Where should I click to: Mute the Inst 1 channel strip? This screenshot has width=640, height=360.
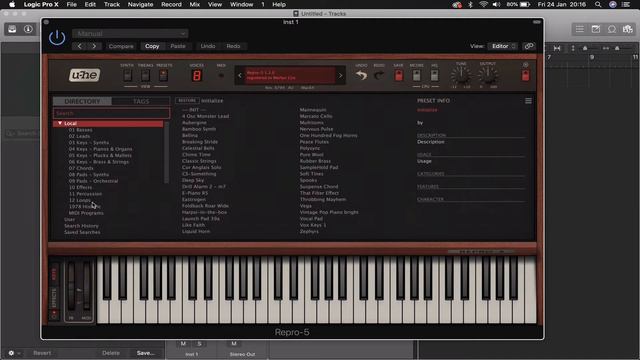point(183,344)
